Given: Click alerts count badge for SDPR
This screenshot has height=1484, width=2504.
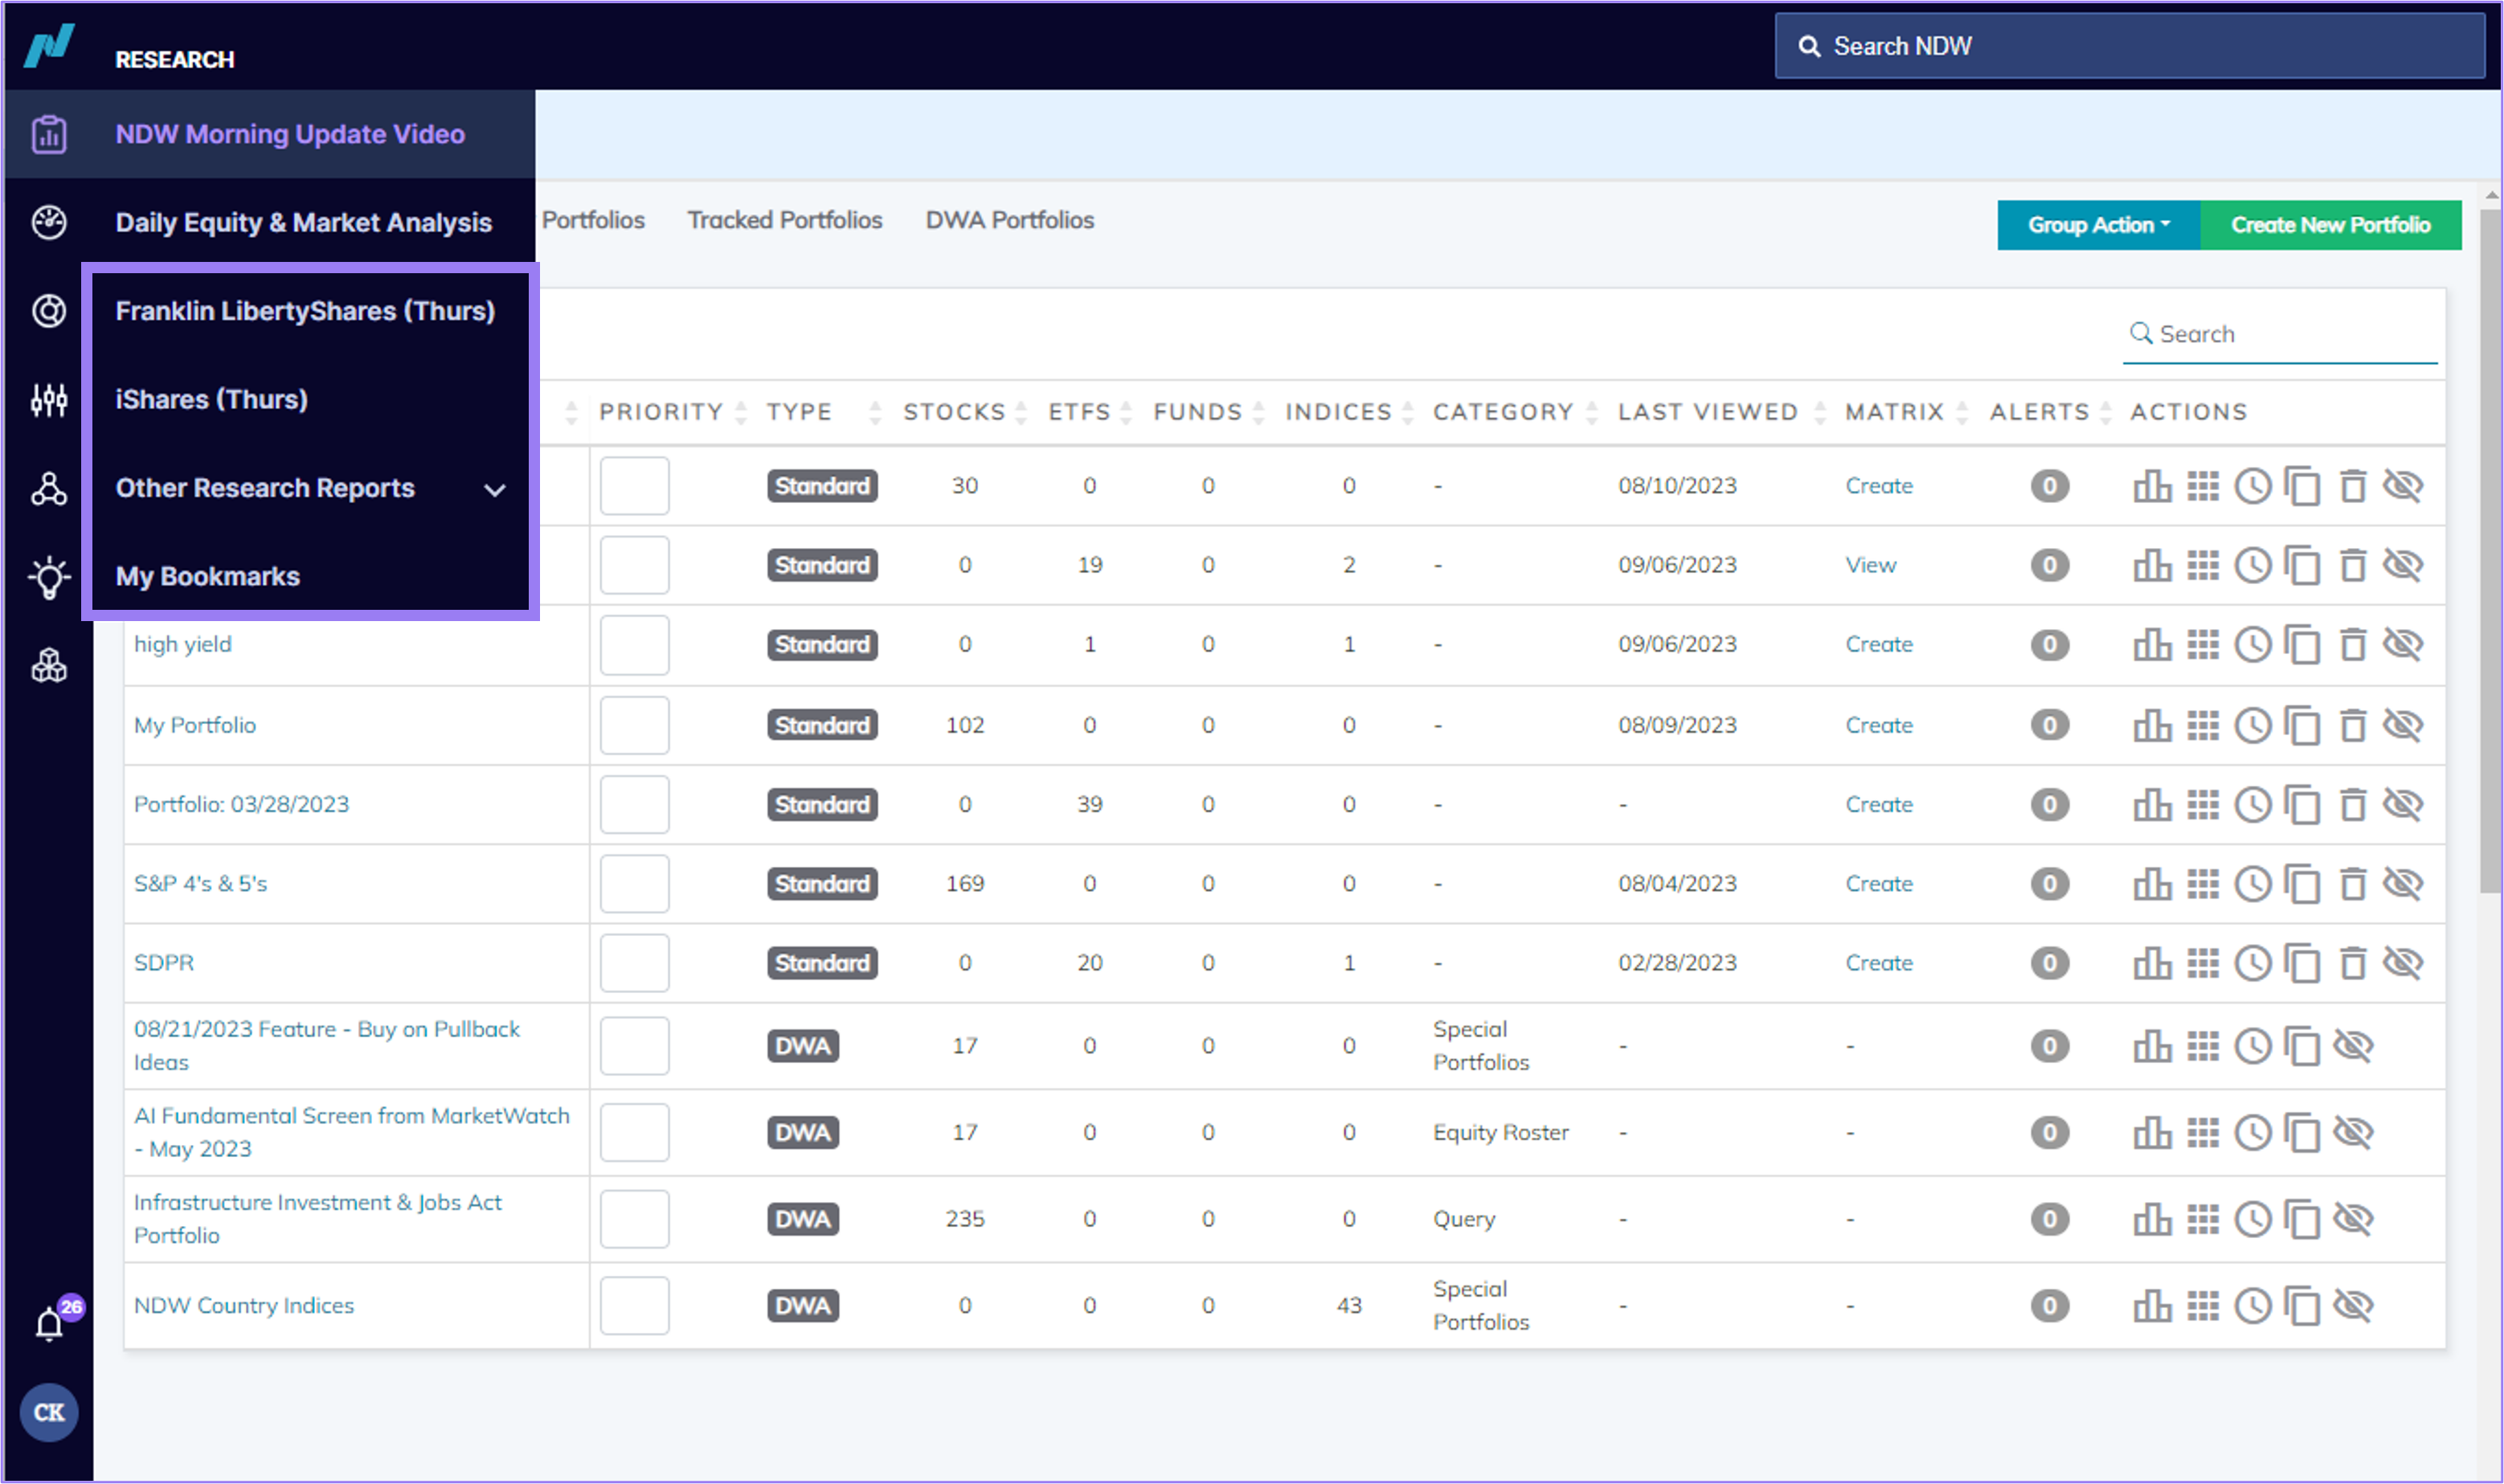Looking at the screenshot, I should 2049,963.
